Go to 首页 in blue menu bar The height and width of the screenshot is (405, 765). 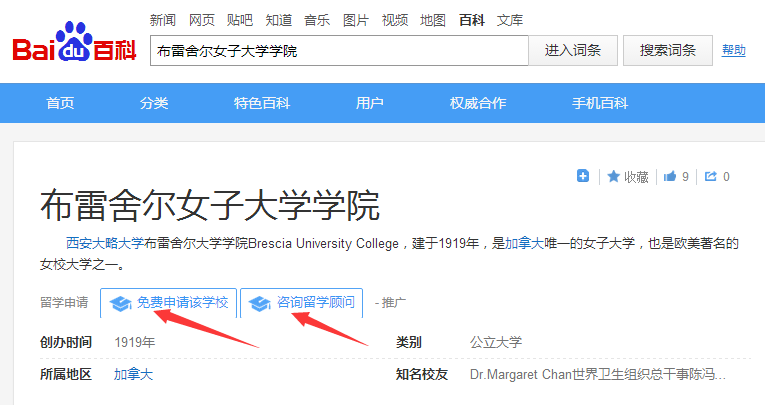click(x=60, y=103)
